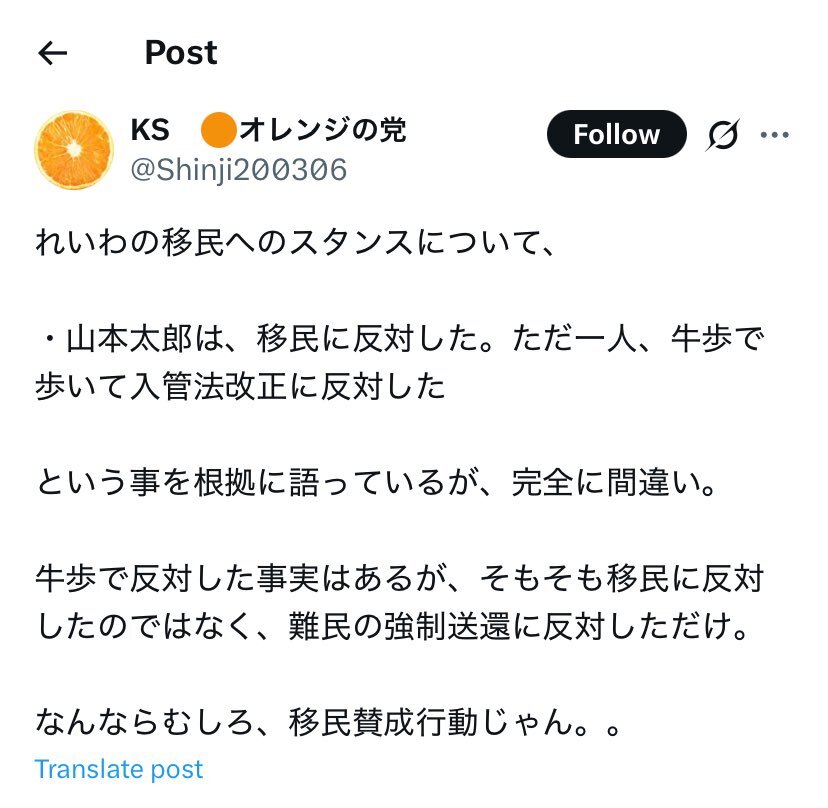The image size is (828, 808).
Task: Click the オレンジの党 name text
Action: point(323,130)
